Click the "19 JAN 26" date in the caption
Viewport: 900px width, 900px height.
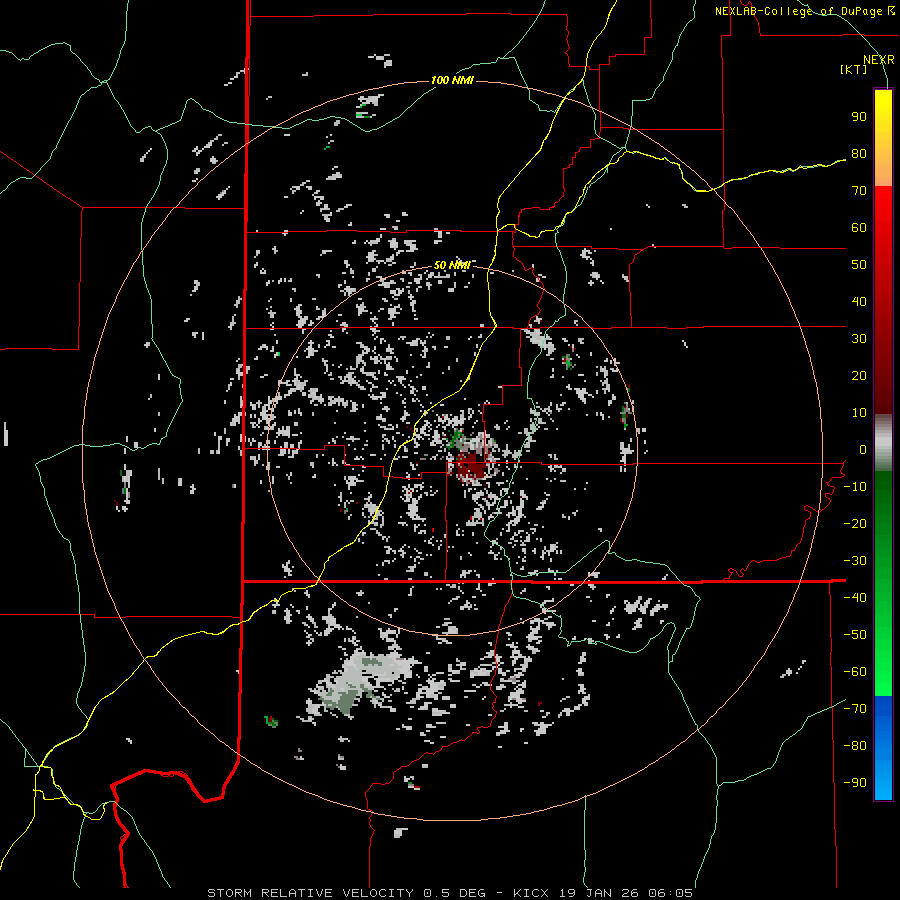(x=598, y=893)
